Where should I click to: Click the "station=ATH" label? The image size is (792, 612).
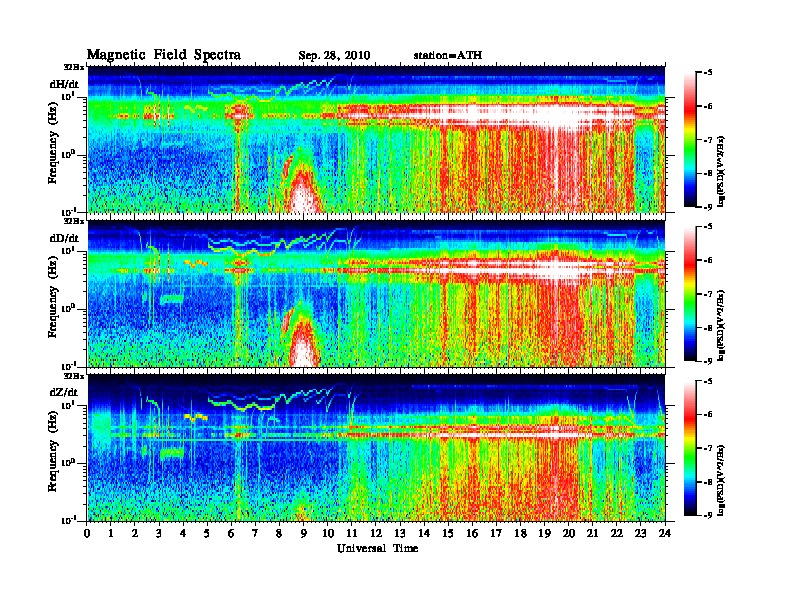[448, 55]
